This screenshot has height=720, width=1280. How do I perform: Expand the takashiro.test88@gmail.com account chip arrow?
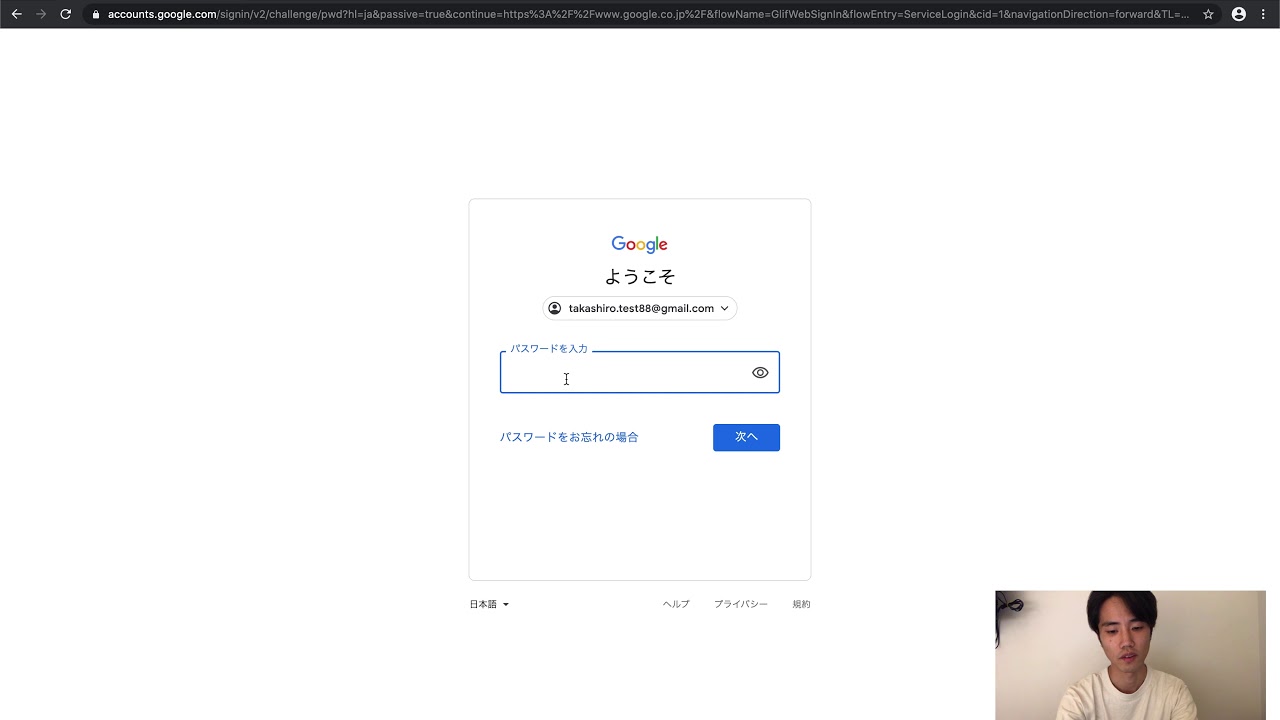click(724, 308)
